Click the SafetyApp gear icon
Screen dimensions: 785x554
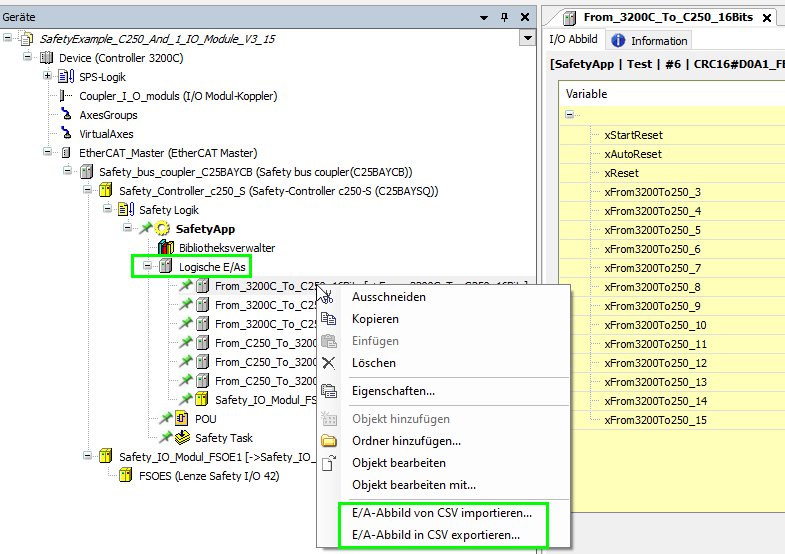point(162,229)
